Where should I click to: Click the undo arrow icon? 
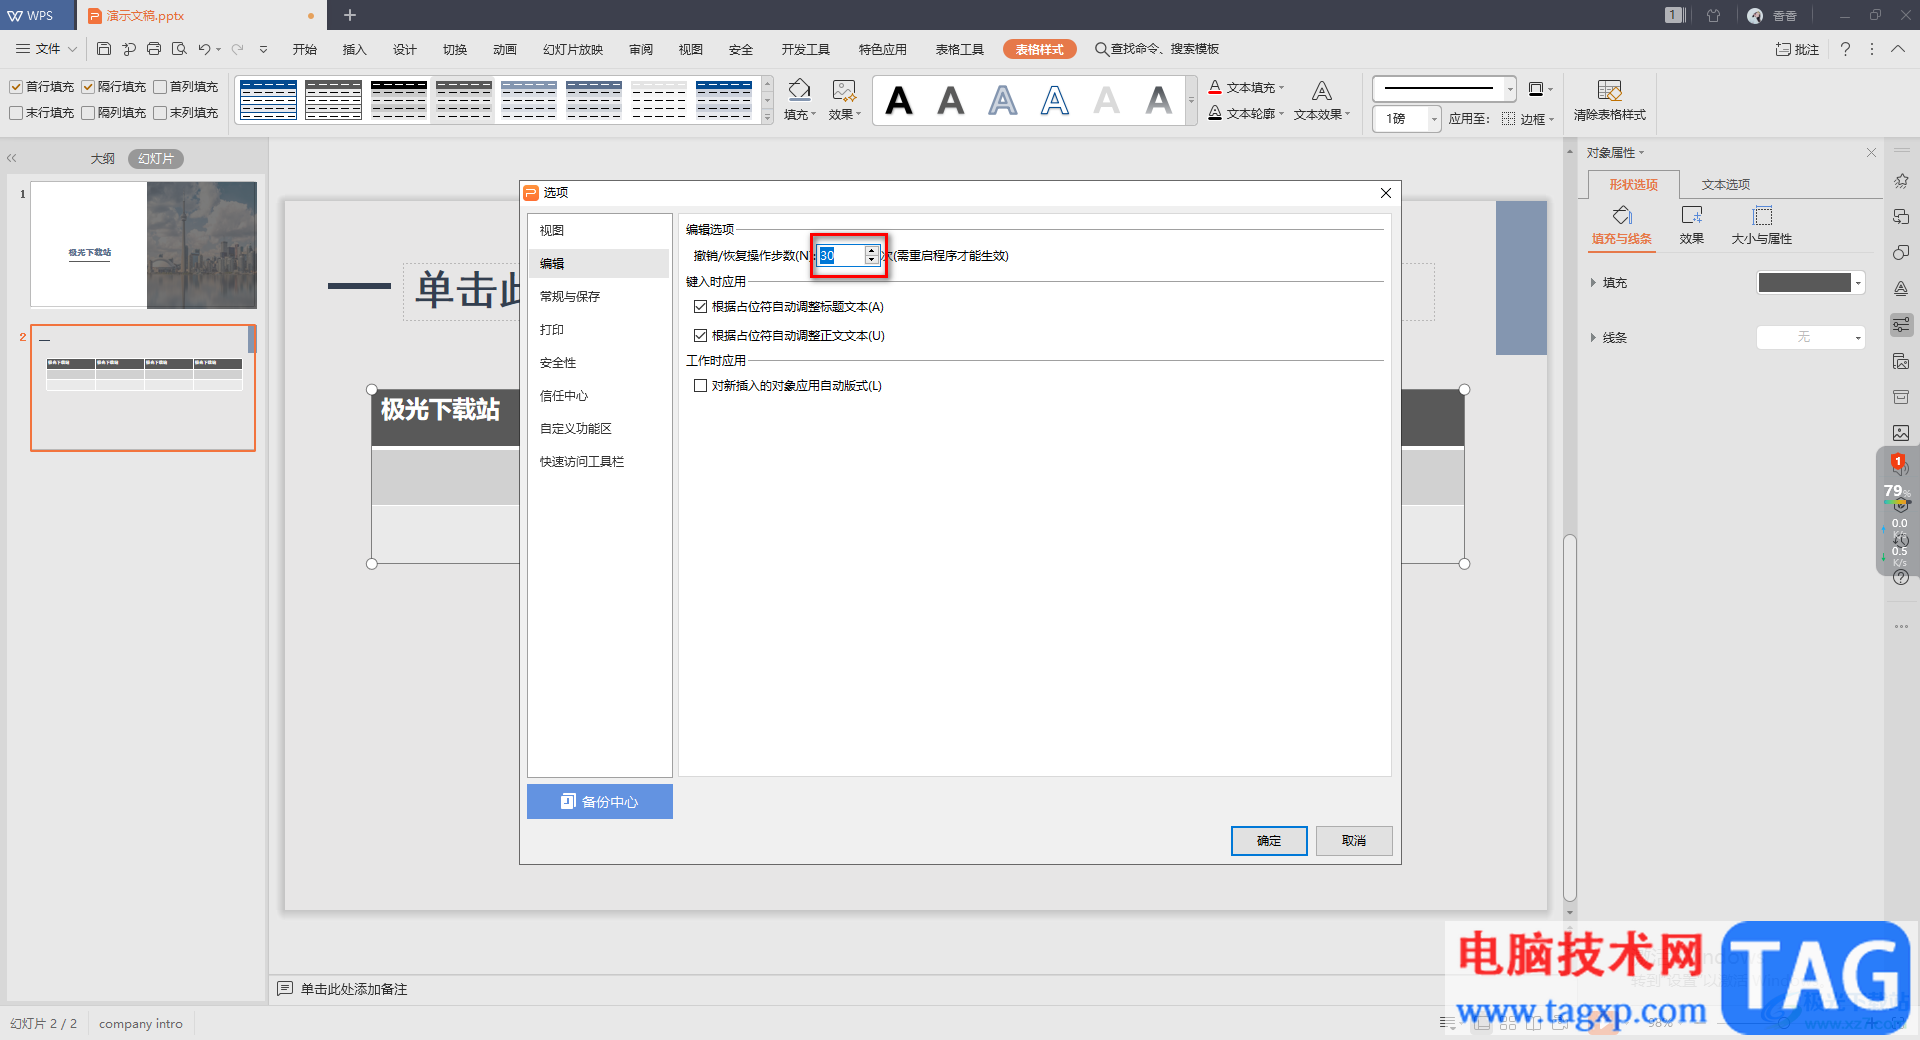(x=204, y=49)
